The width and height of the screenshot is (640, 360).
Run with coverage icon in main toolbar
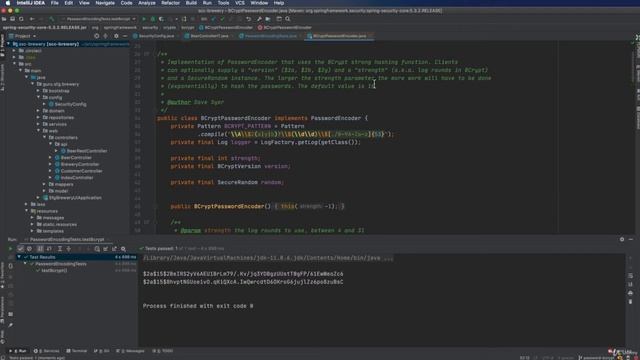161,19
